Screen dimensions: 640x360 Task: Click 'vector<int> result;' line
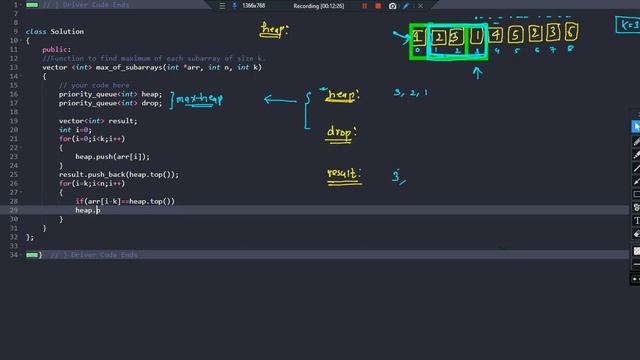pos(98,121)
